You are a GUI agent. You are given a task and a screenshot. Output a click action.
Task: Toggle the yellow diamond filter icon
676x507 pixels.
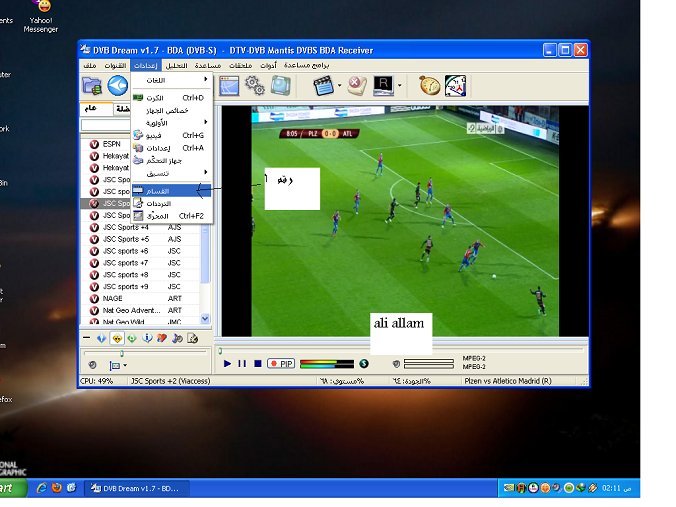(116, 339)
